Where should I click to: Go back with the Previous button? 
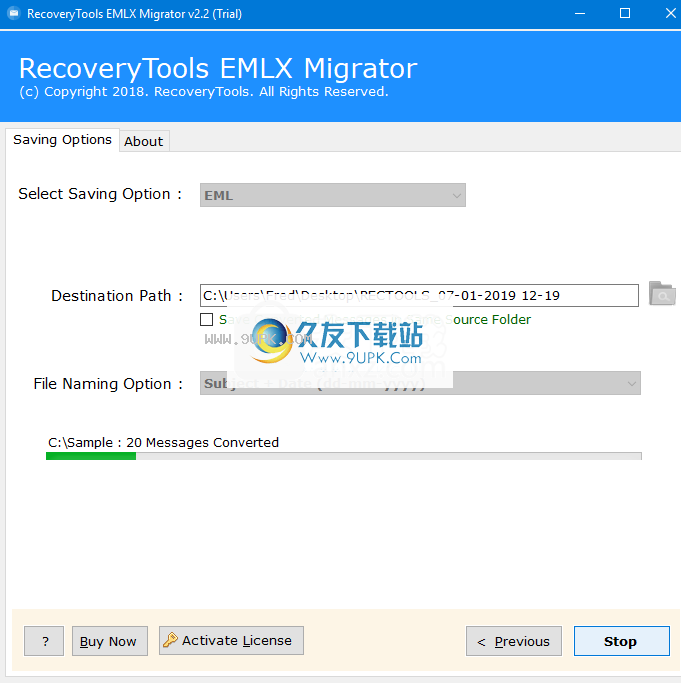(514, 641)
